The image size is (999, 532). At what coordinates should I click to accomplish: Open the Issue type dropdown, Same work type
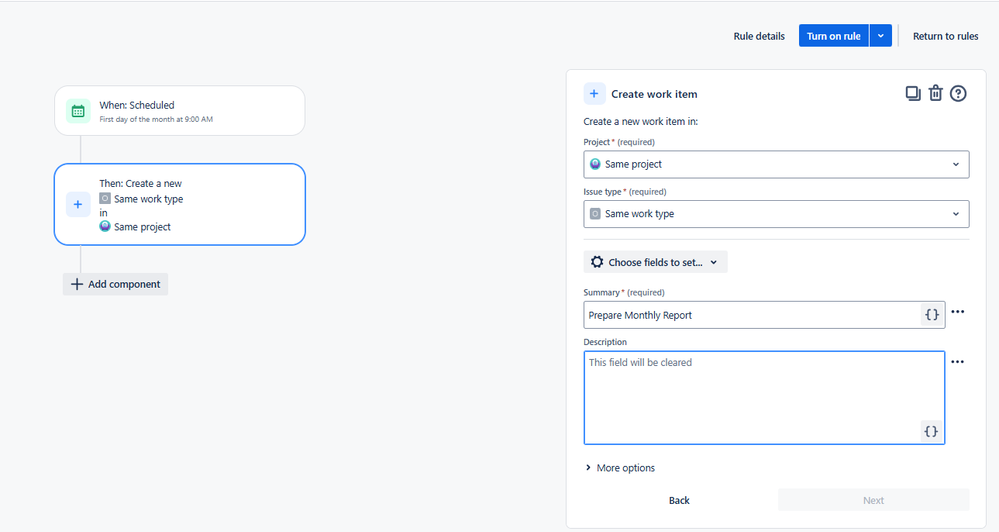pyautogui.click(x=776, y=214)
